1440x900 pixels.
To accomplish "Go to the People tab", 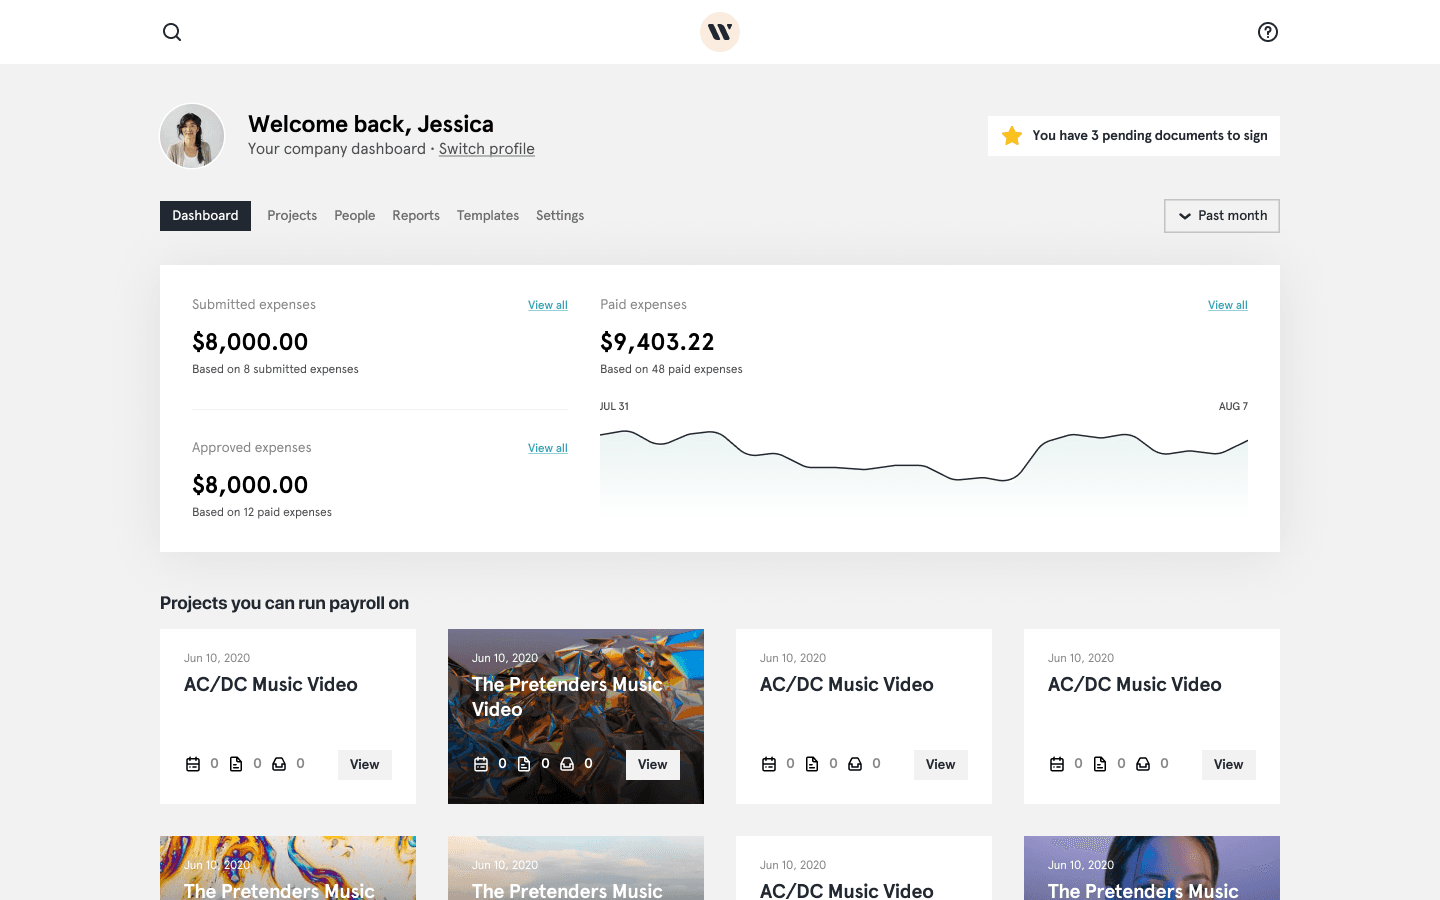I will (x=355, y=216).
